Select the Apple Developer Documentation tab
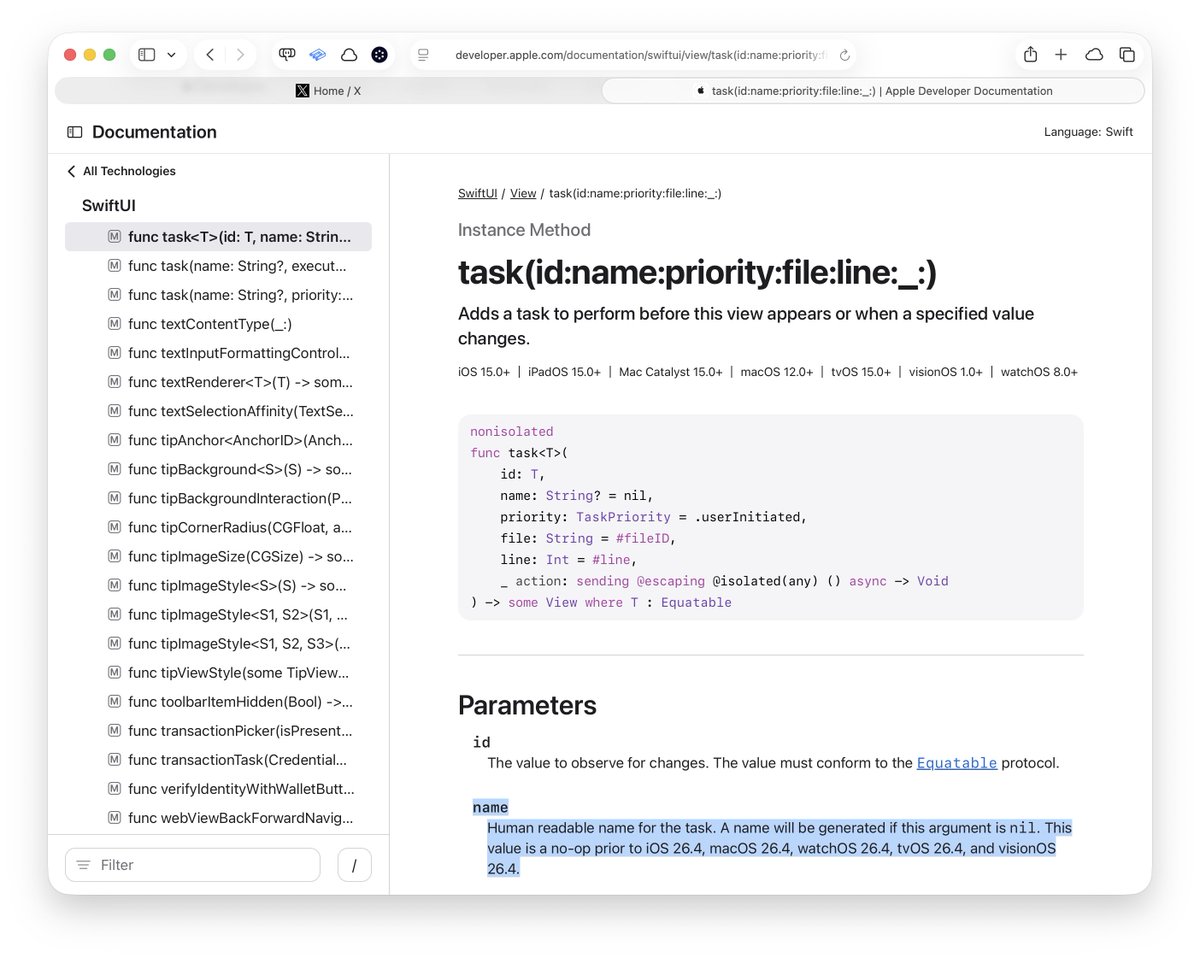 [x=872, y=91]
